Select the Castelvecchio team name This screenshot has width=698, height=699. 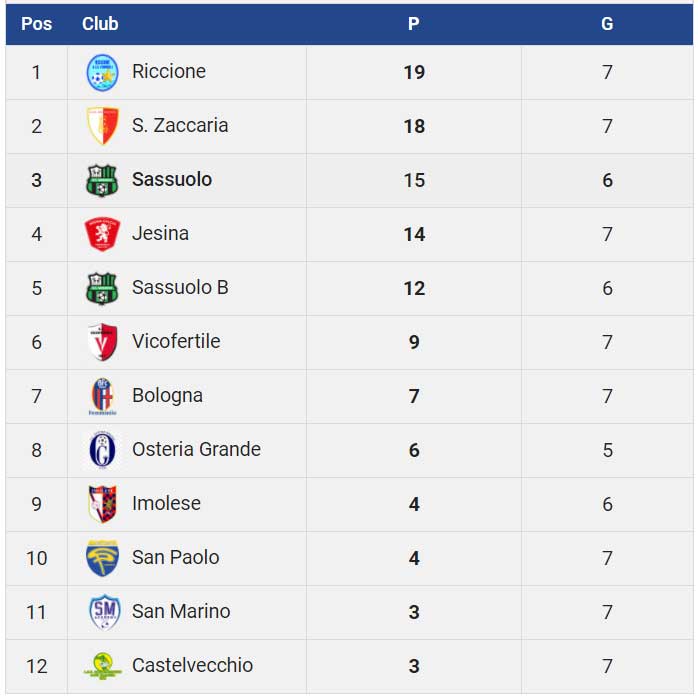(192, 666)
